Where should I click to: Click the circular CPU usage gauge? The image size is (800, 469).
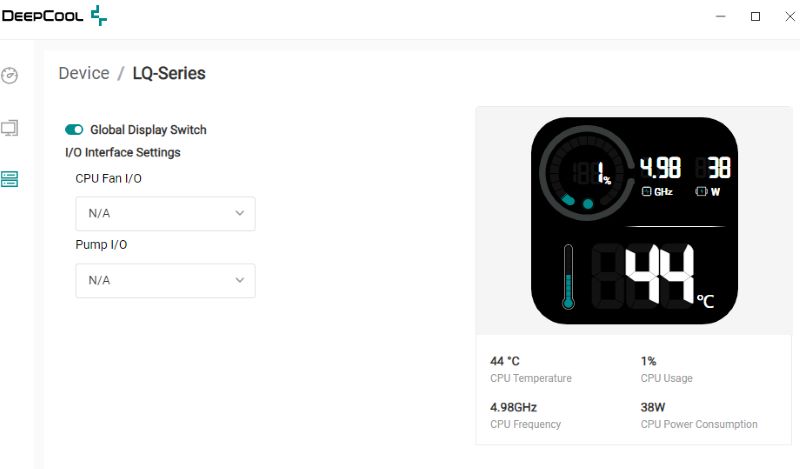pyautogui.click(x=581, y=179)
